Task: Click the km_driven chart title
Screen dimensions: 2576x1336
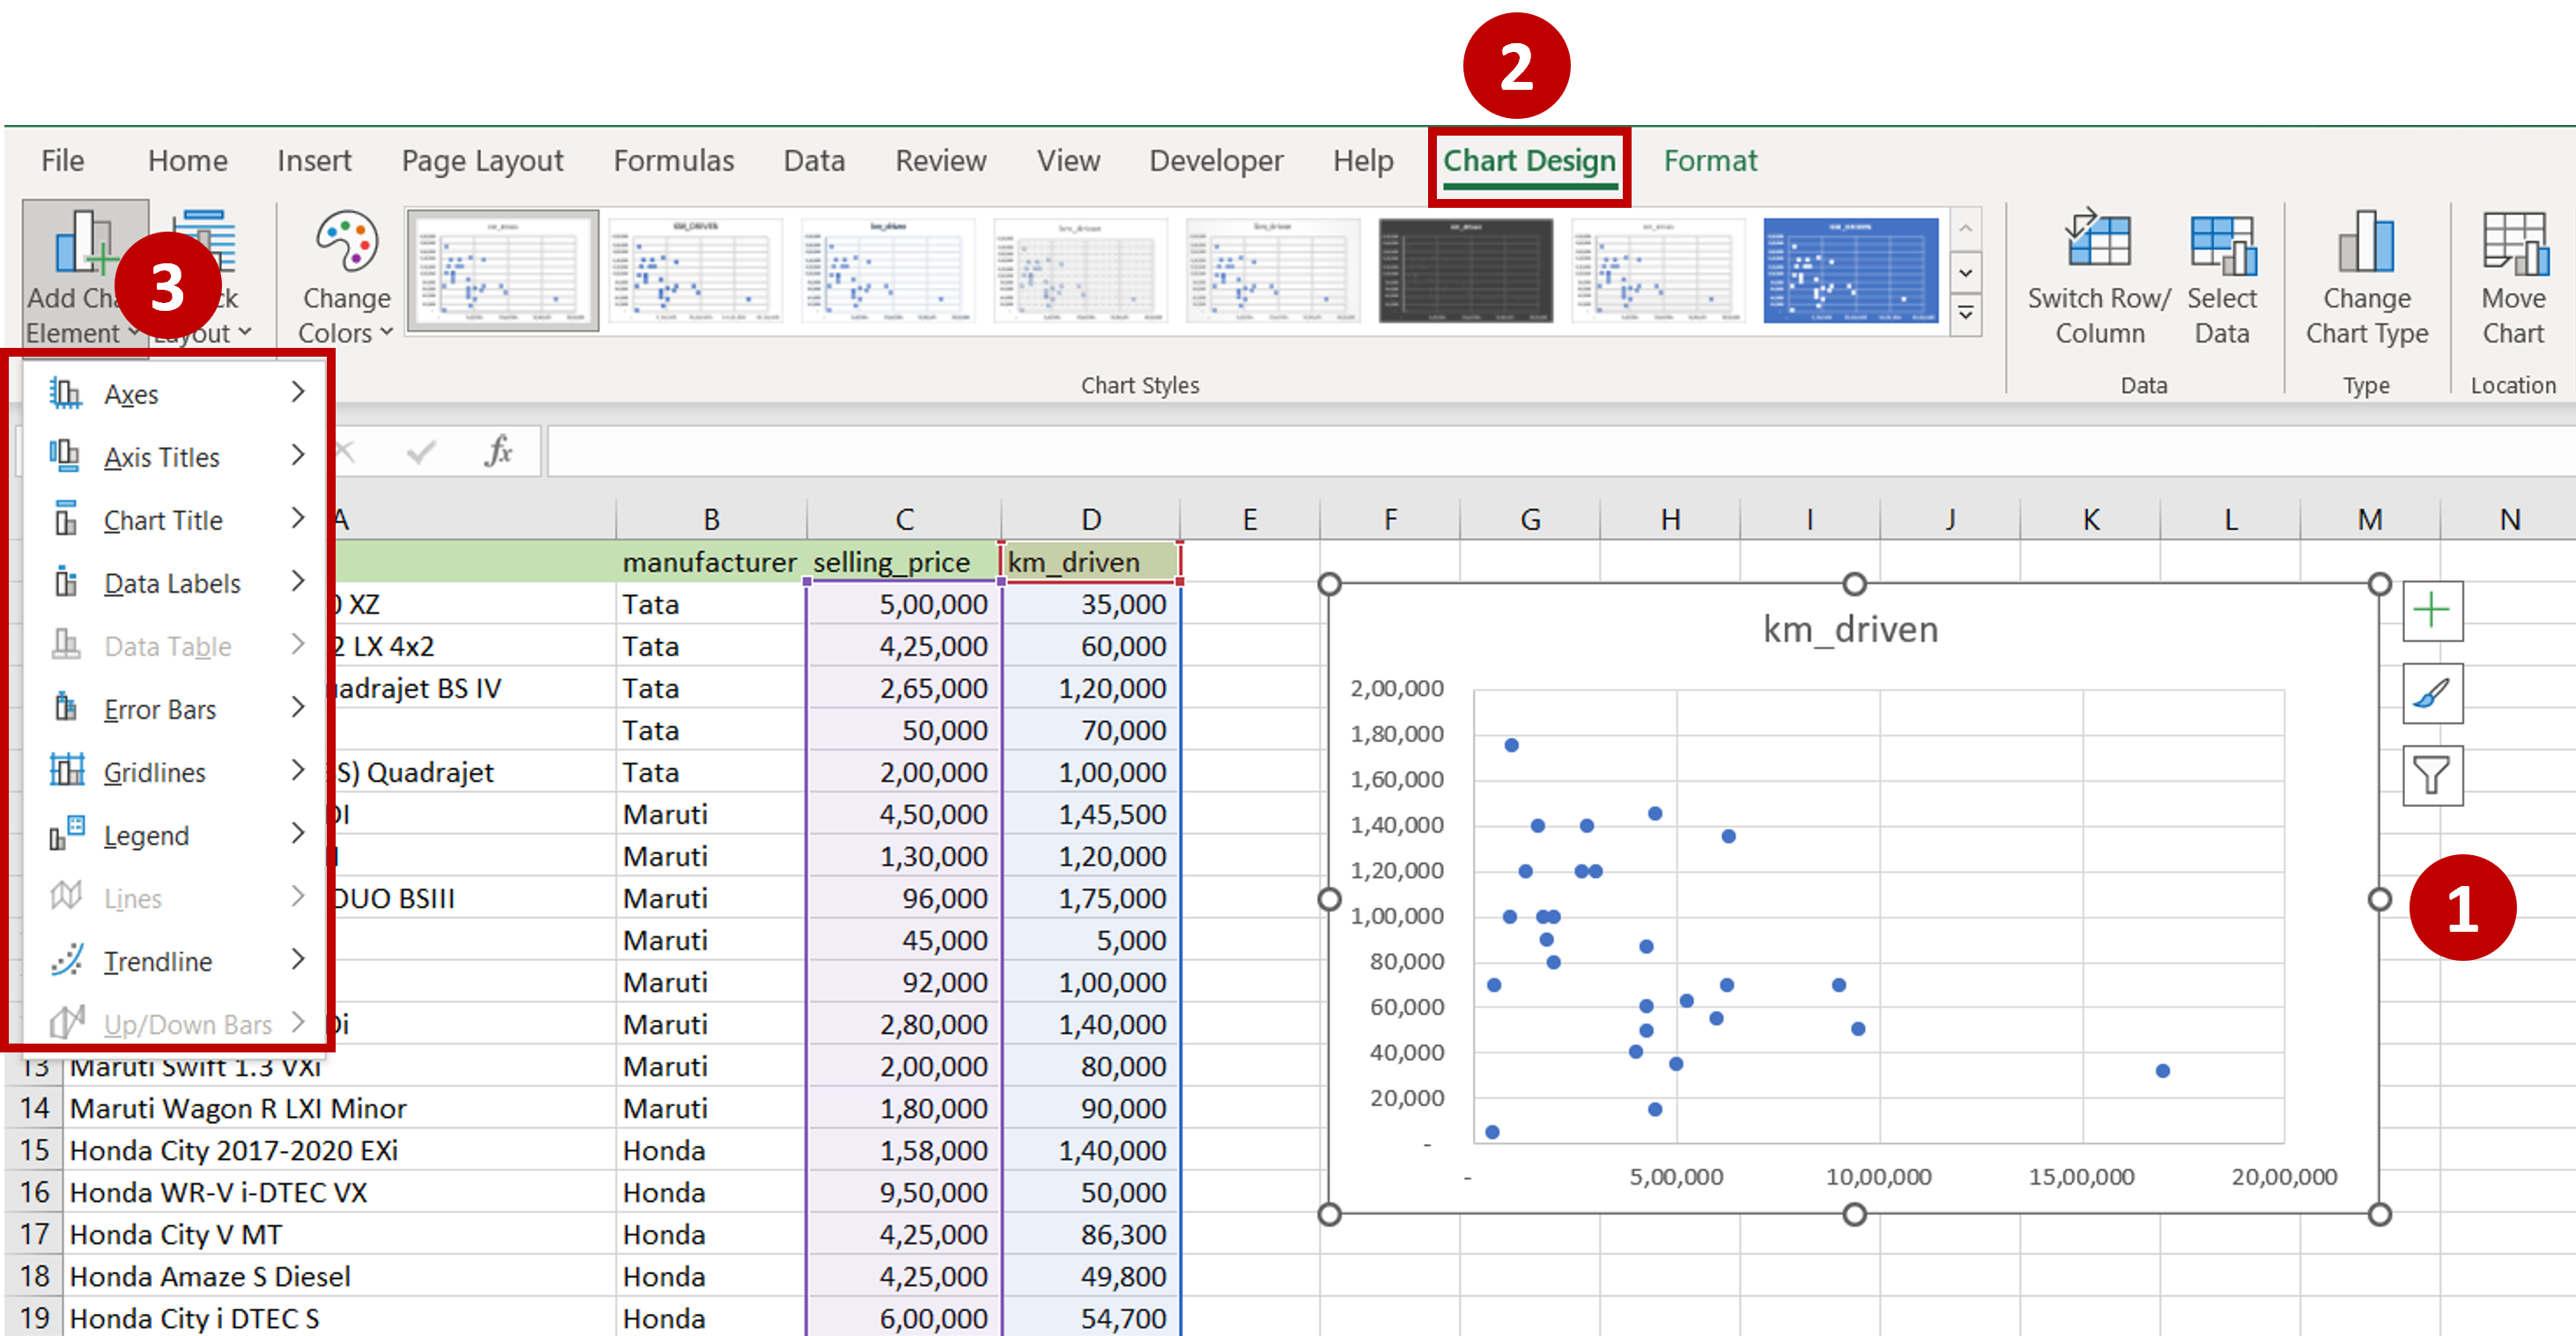Action: pos(1850,629)
